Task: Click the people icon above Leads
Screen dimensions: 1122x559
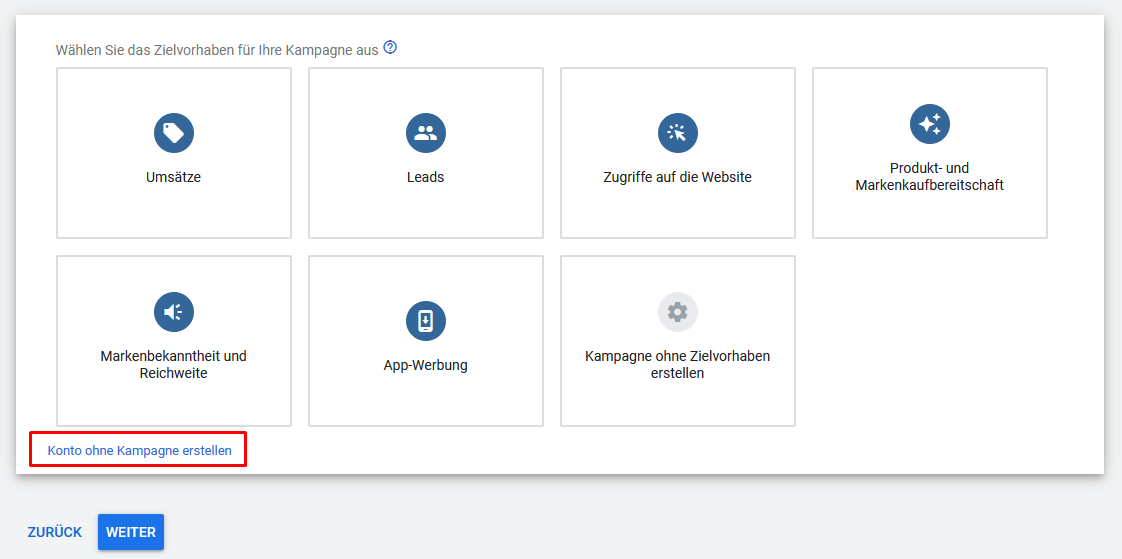Action: click(426, 132)
